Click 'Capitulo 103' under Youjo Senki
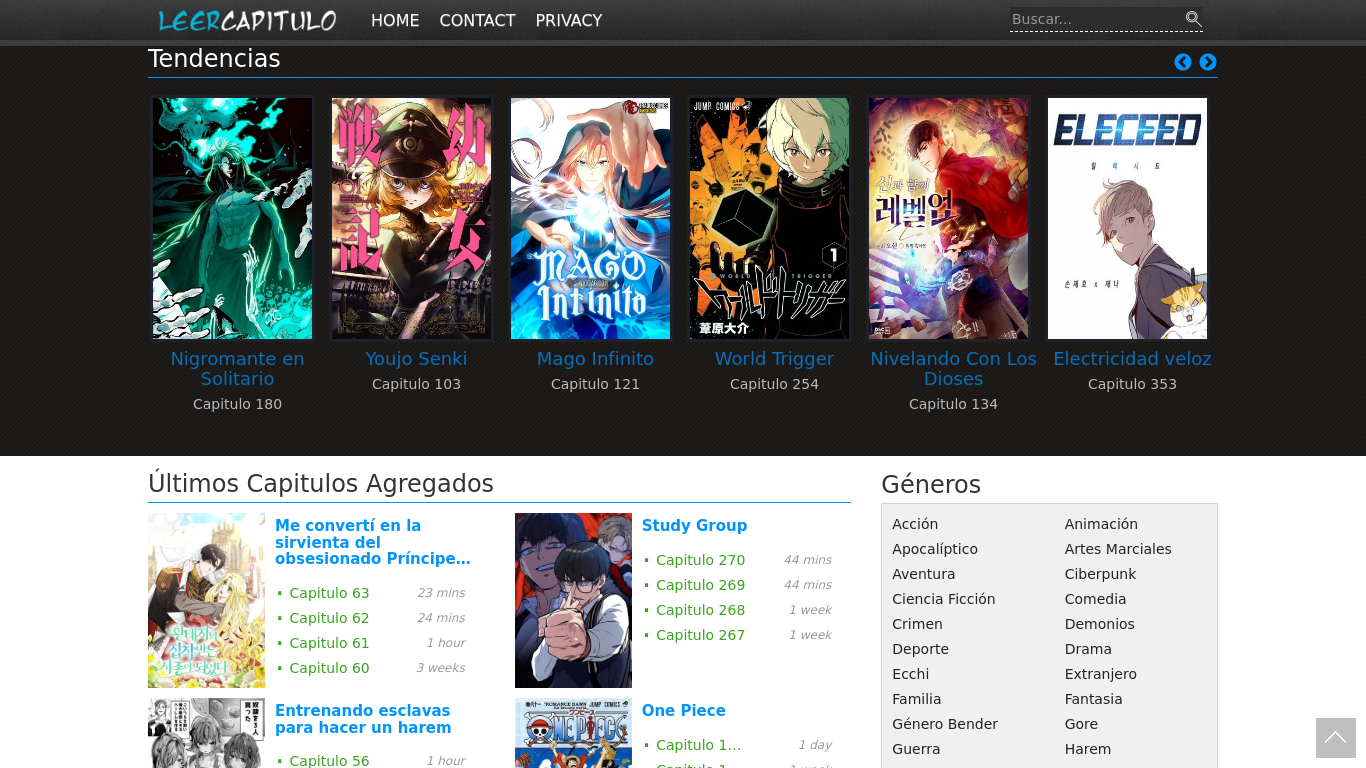 (416, 384)
